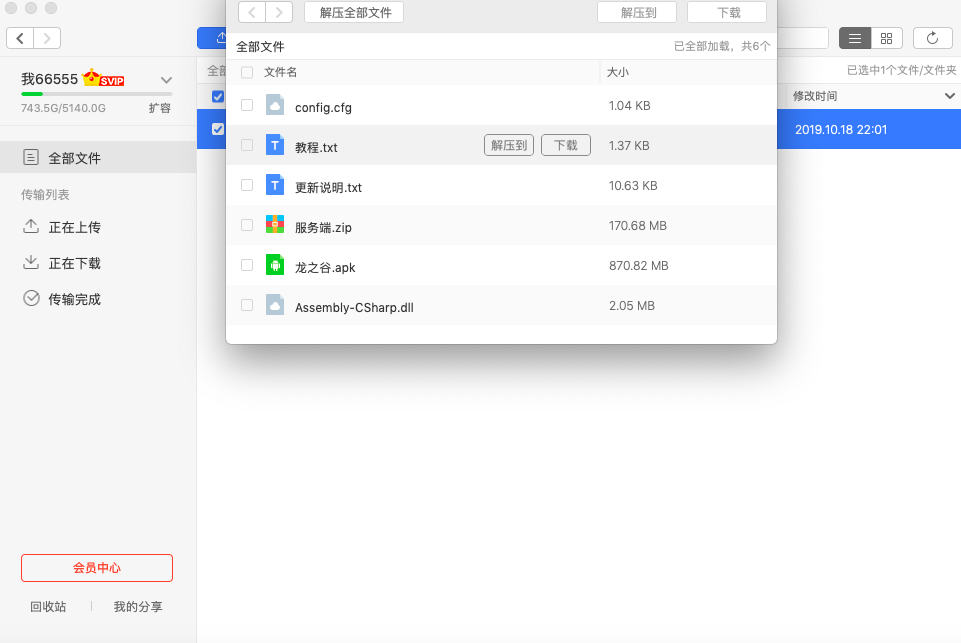Open 正在下载 in the sidebar

click(74, 263)
